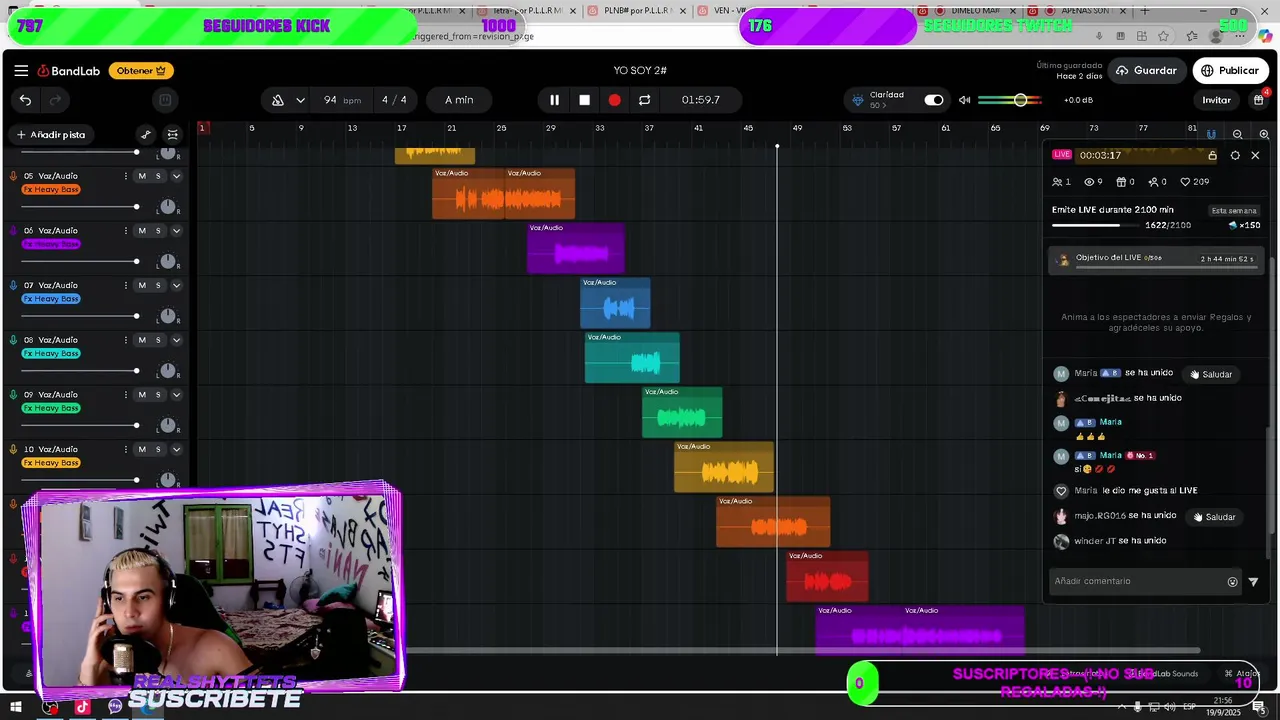1280x720 pixels.
Task: Open track 05 options menu dots
Action: coord(125,176)
